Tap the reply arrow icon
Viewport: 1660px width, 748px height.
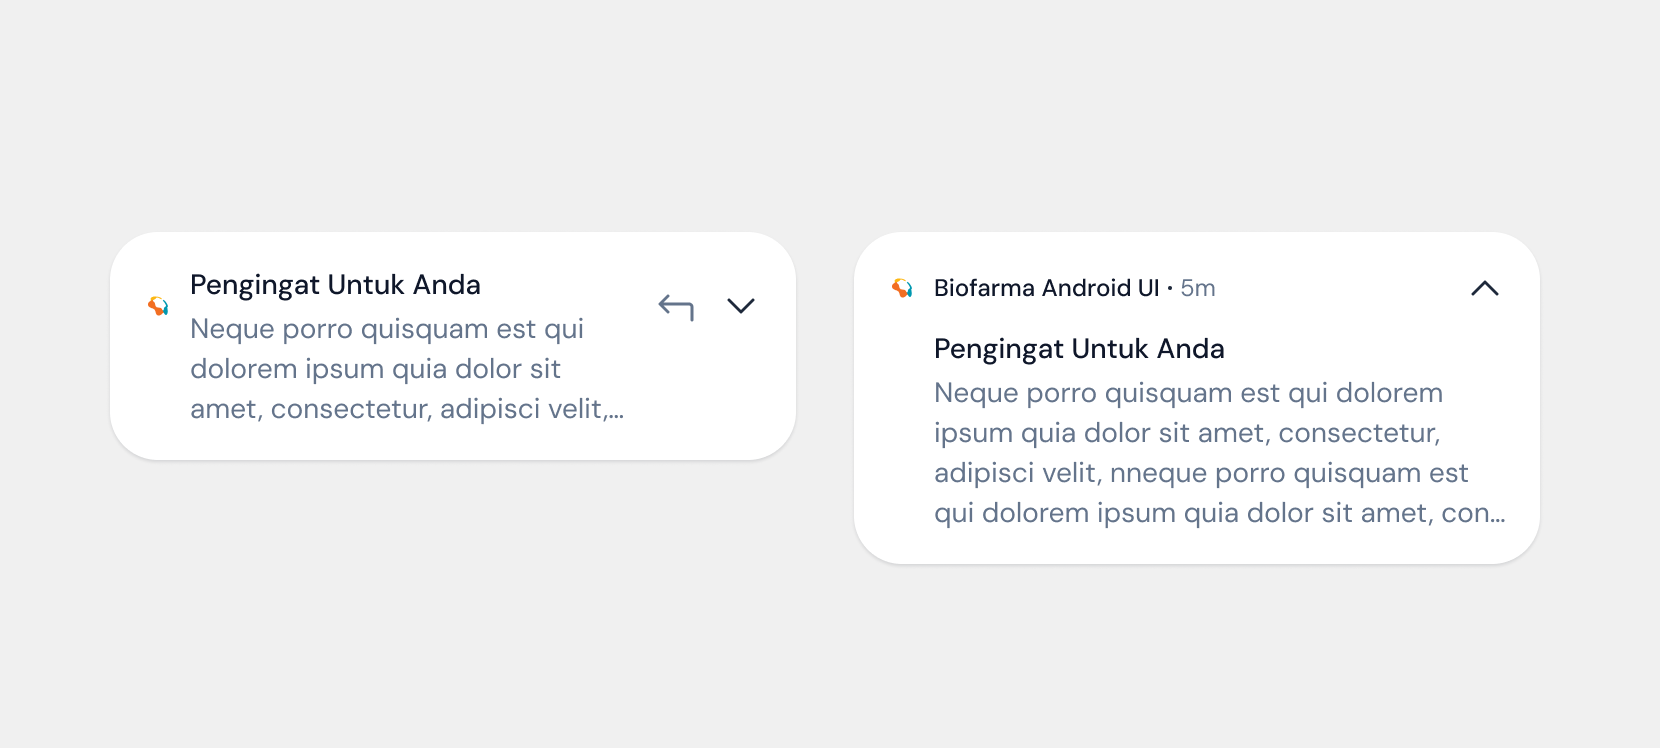(676, 307)
